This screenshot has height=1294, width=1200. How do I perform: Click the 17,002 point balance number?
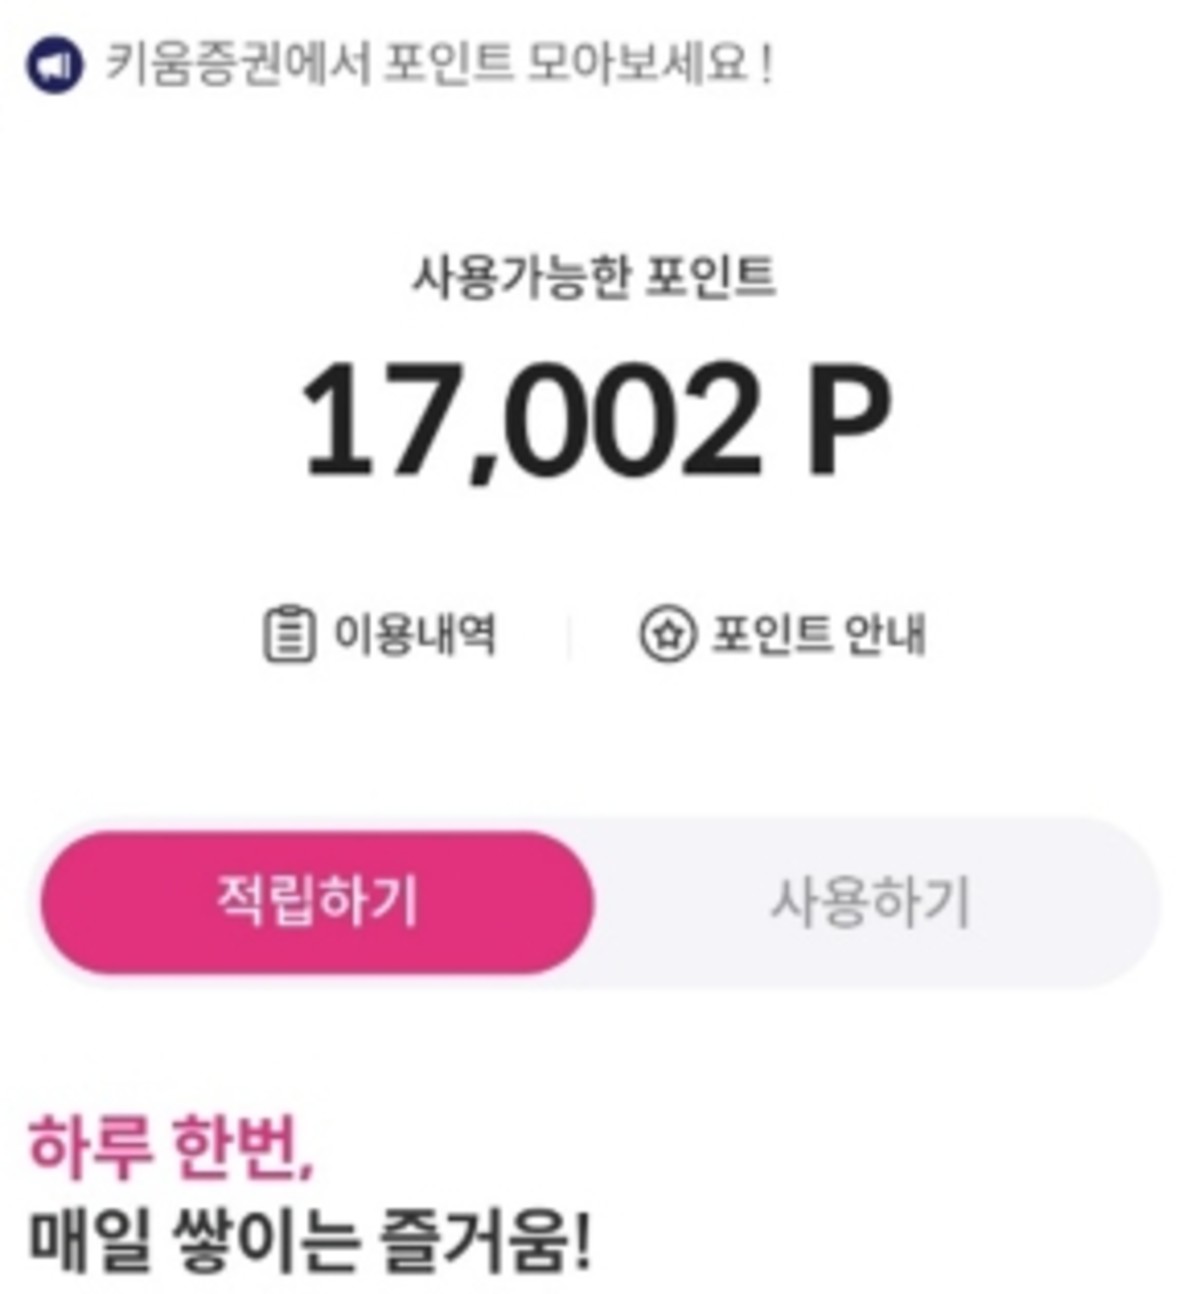point(528,420)
